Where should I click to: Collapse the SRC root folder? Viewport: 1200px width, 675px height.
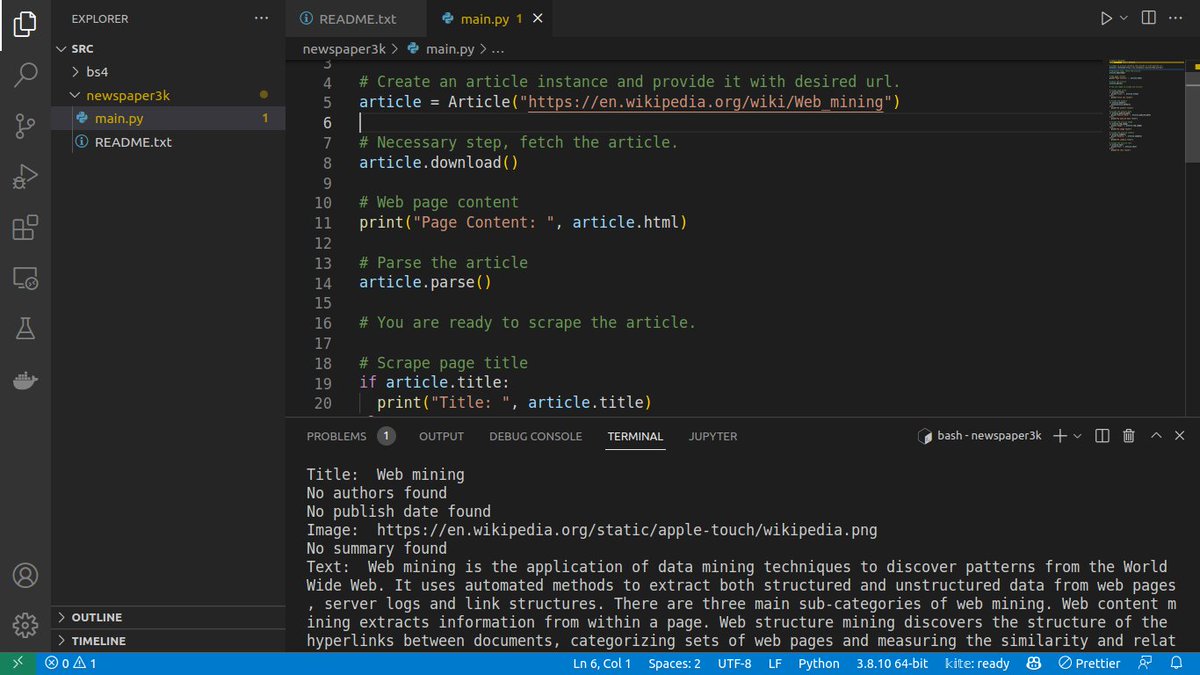(168, 49)
